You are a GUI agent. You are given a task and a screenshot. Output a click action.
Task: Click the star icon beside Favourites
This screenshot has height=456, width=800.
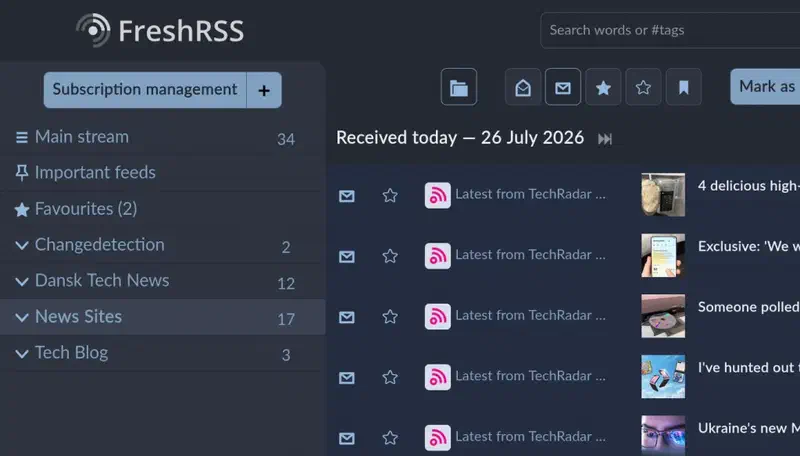click(21, 210)
